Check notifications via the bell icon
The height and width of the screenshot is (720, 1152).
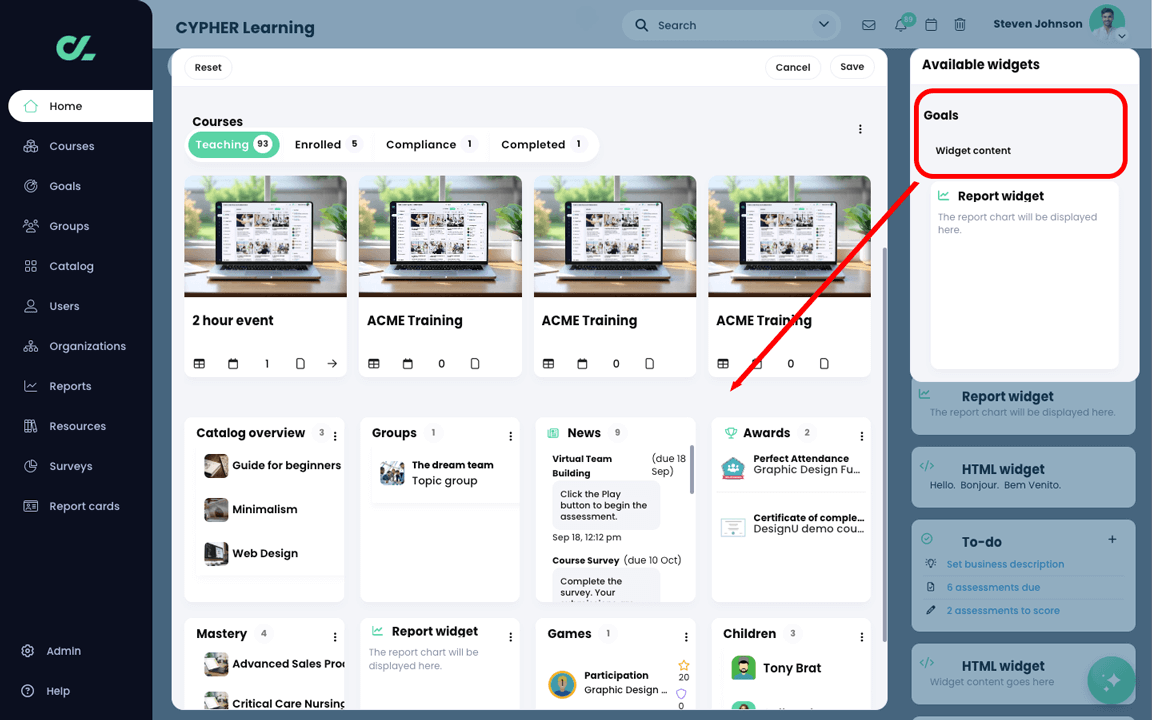coord(900,25)
